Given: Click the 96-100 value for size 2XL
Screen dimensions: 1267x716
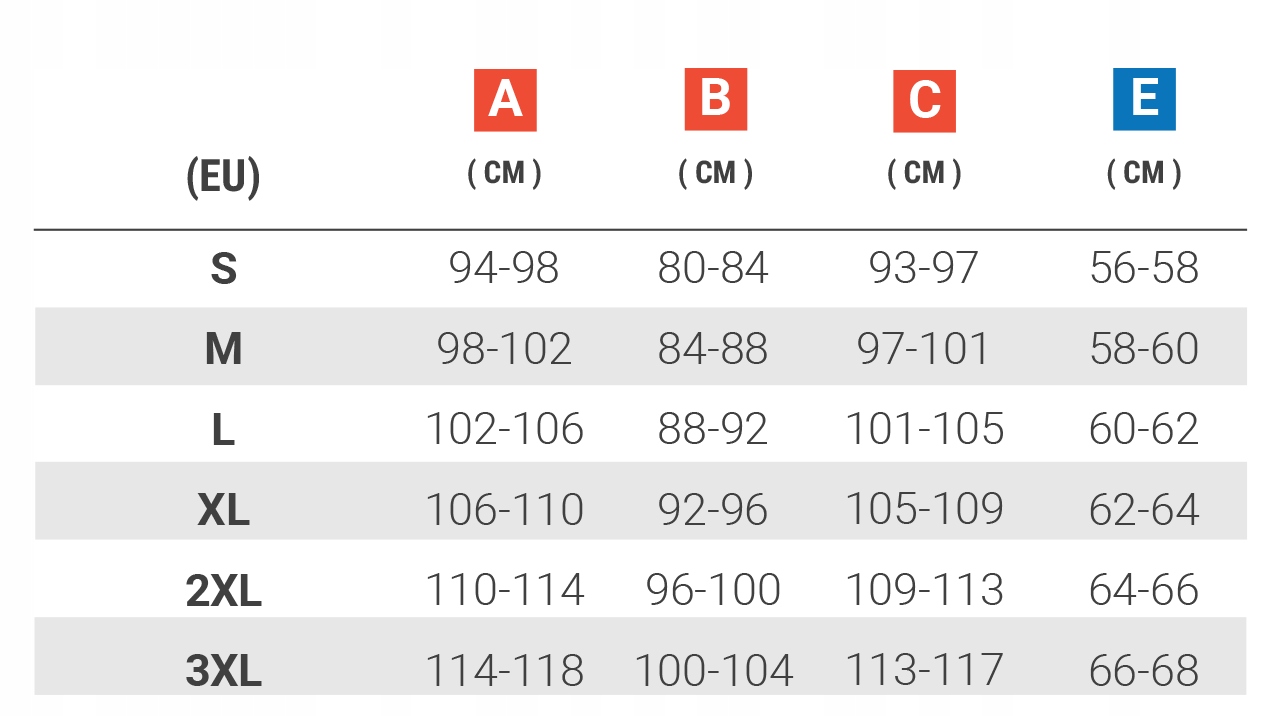Looking at the screenshot, I should [x=713, y=590].
